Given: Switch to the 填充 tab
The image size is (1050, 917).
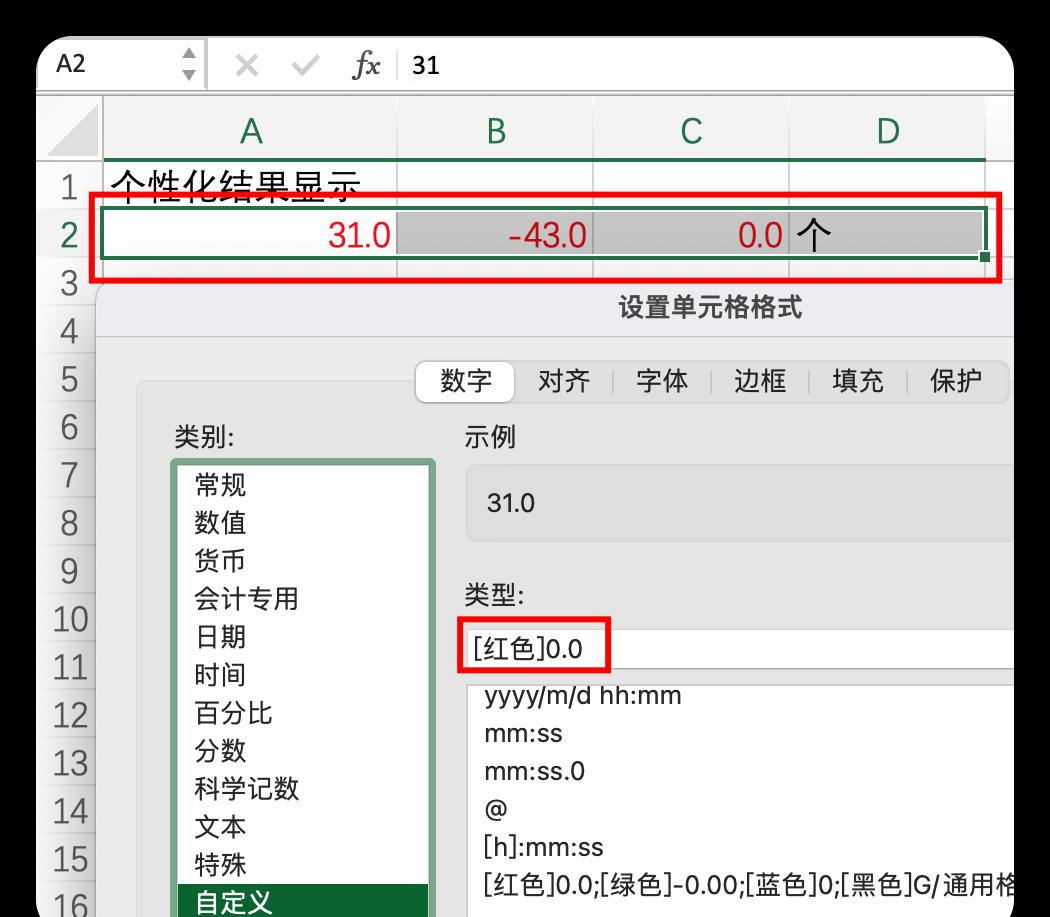Looking at the screenshot, I should pos(858,381).
